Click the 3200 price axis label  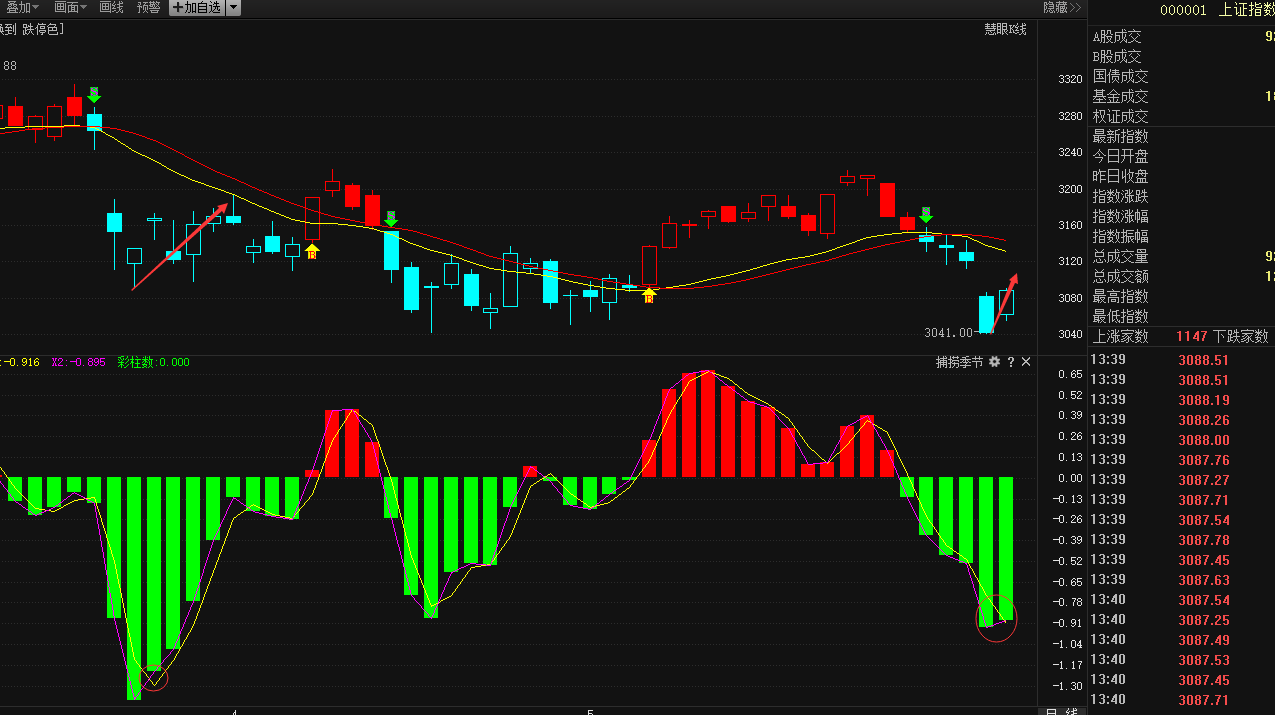tap(1070, 188)
